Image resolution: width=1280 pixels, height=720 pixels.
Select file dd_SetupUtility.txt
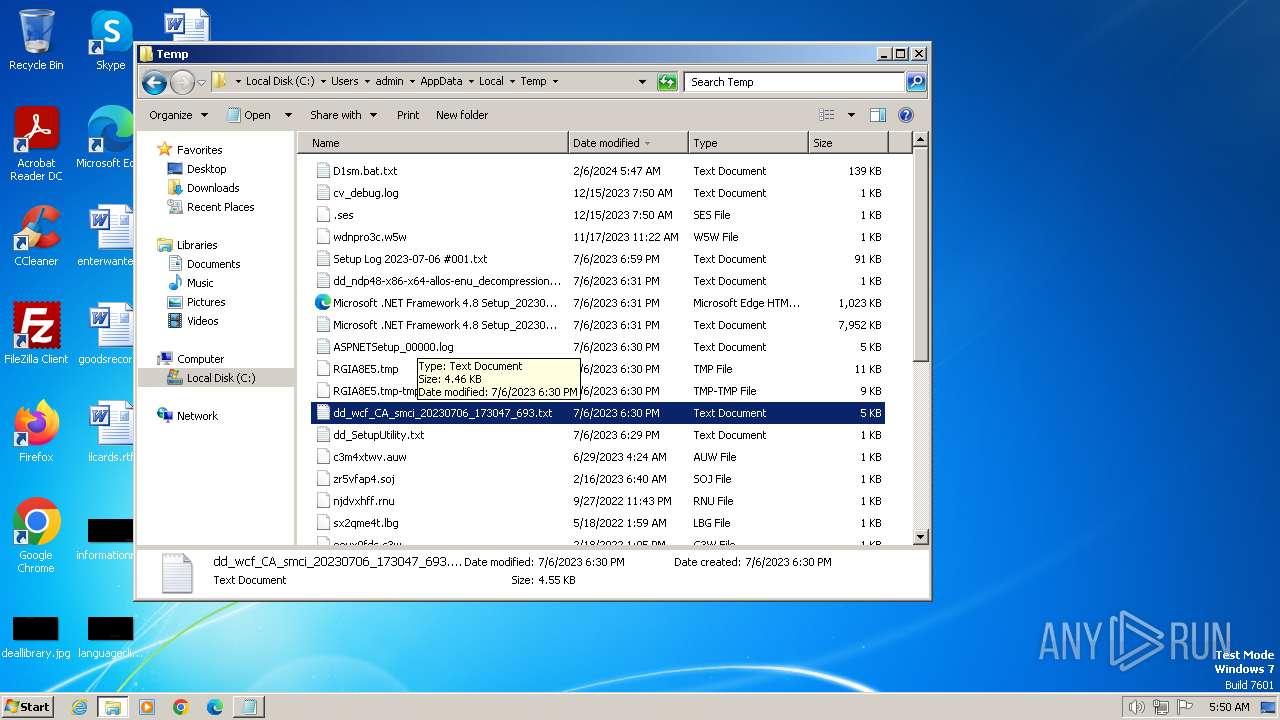[598, 435]
